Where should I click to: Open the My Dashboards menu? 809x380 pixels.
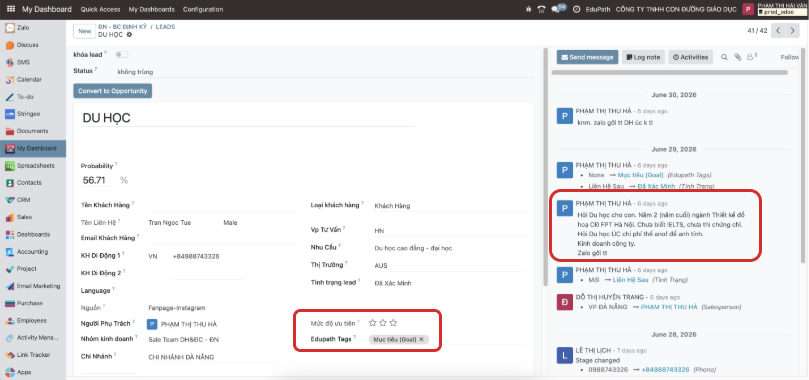(152, 9)
